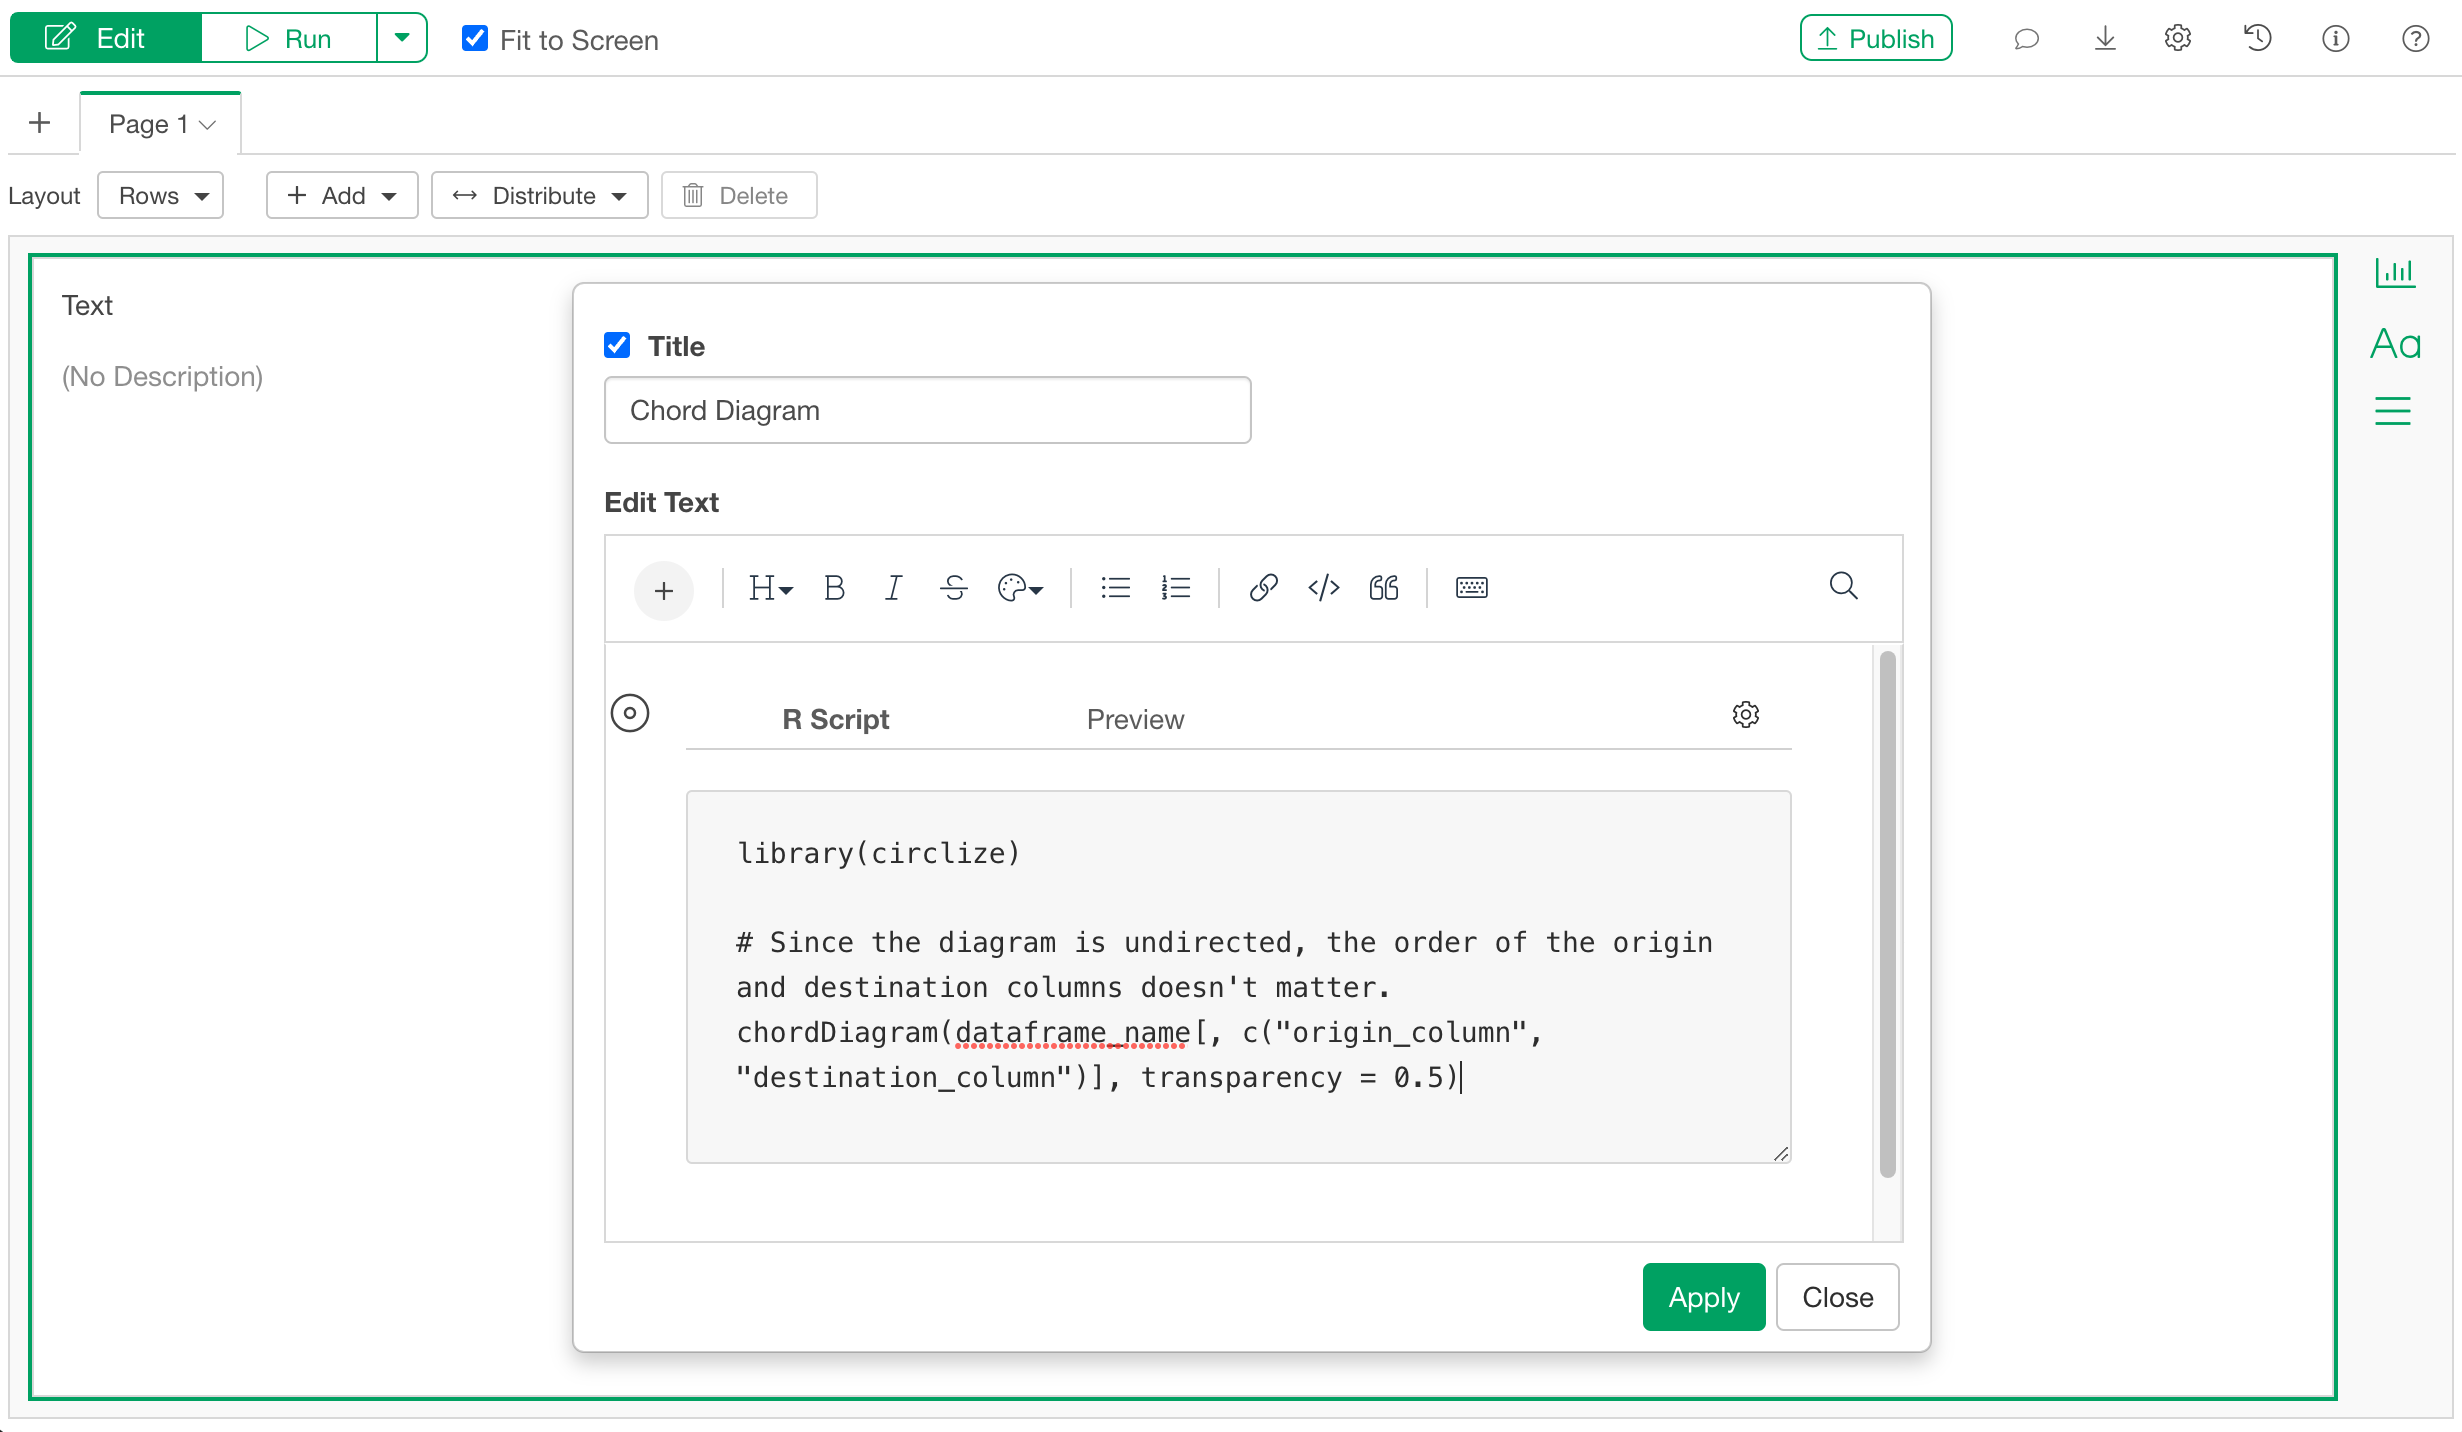This screenshot has height=1432, width=2462.
Task: Click the search magnifier in the editor
Action: (1843, 586)
